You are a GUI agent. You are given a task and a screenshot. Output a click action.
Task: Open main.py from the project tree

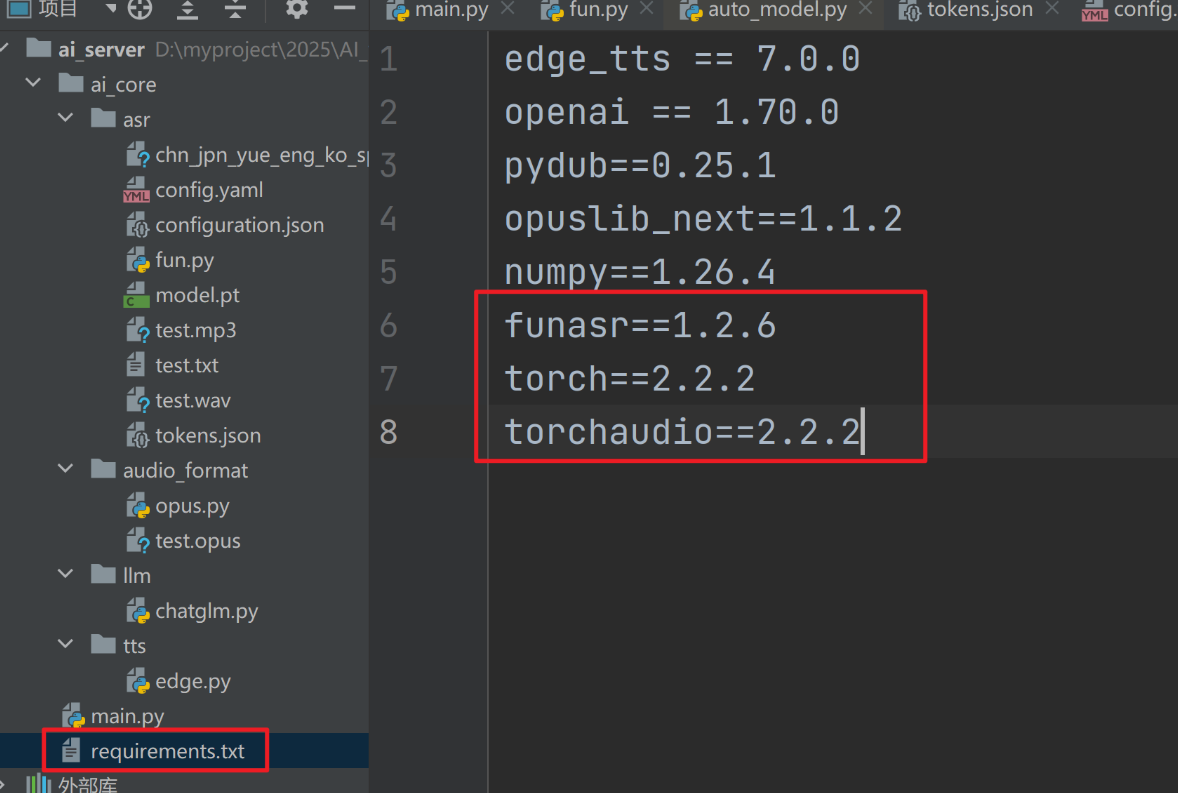[127, 716]
